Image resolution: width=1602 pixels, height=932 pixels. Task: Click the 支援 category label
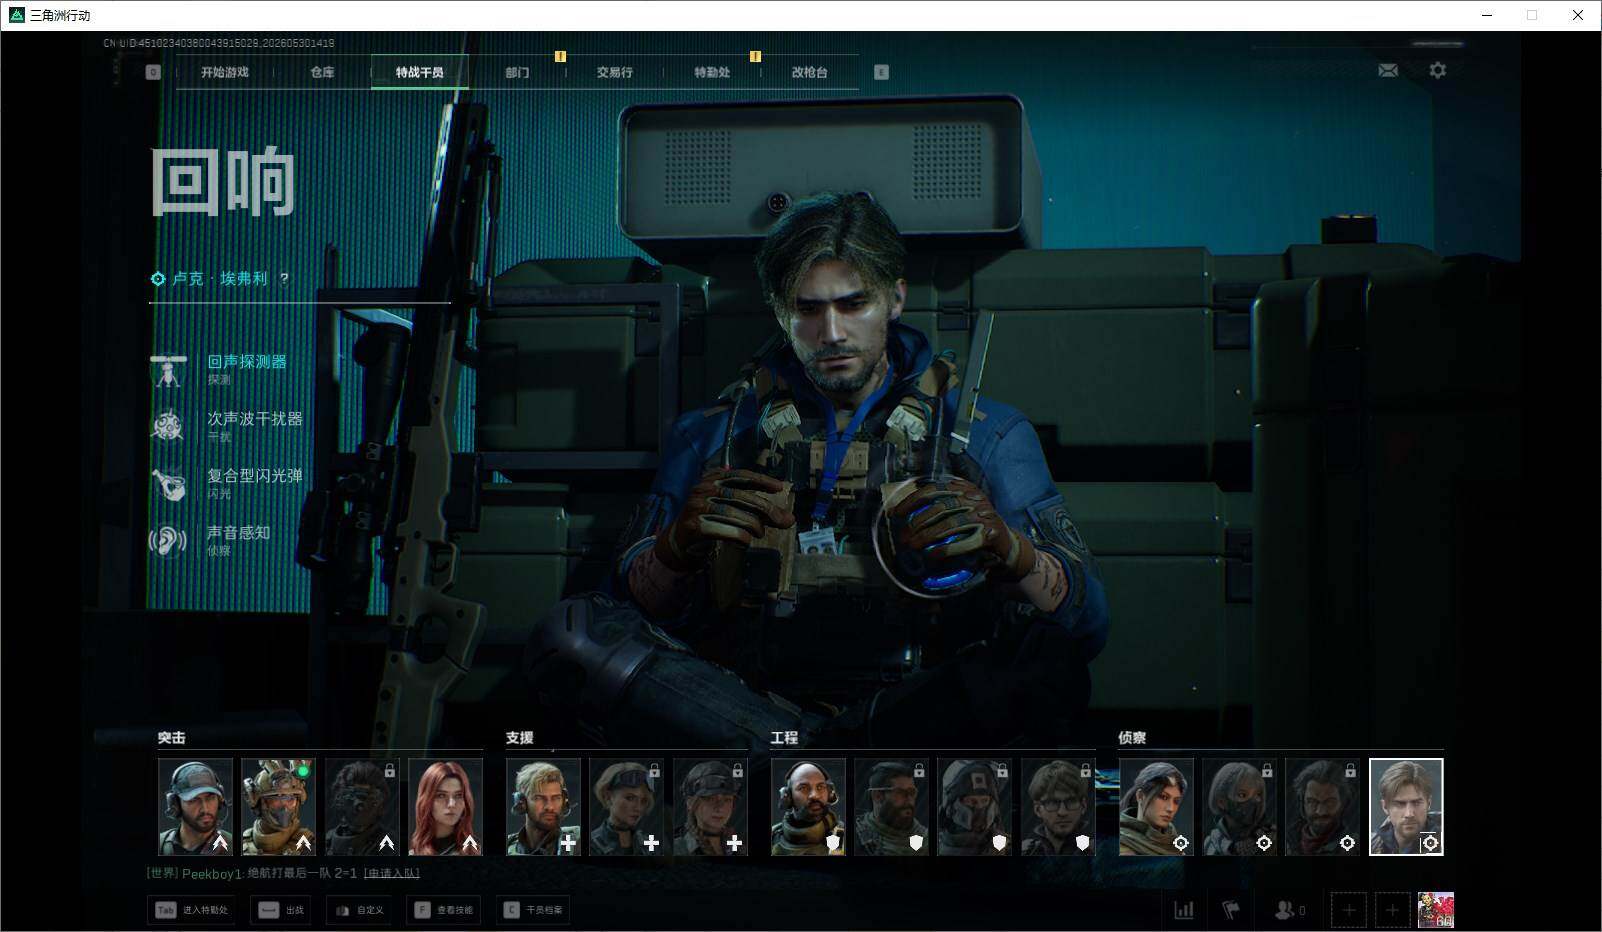519,738
